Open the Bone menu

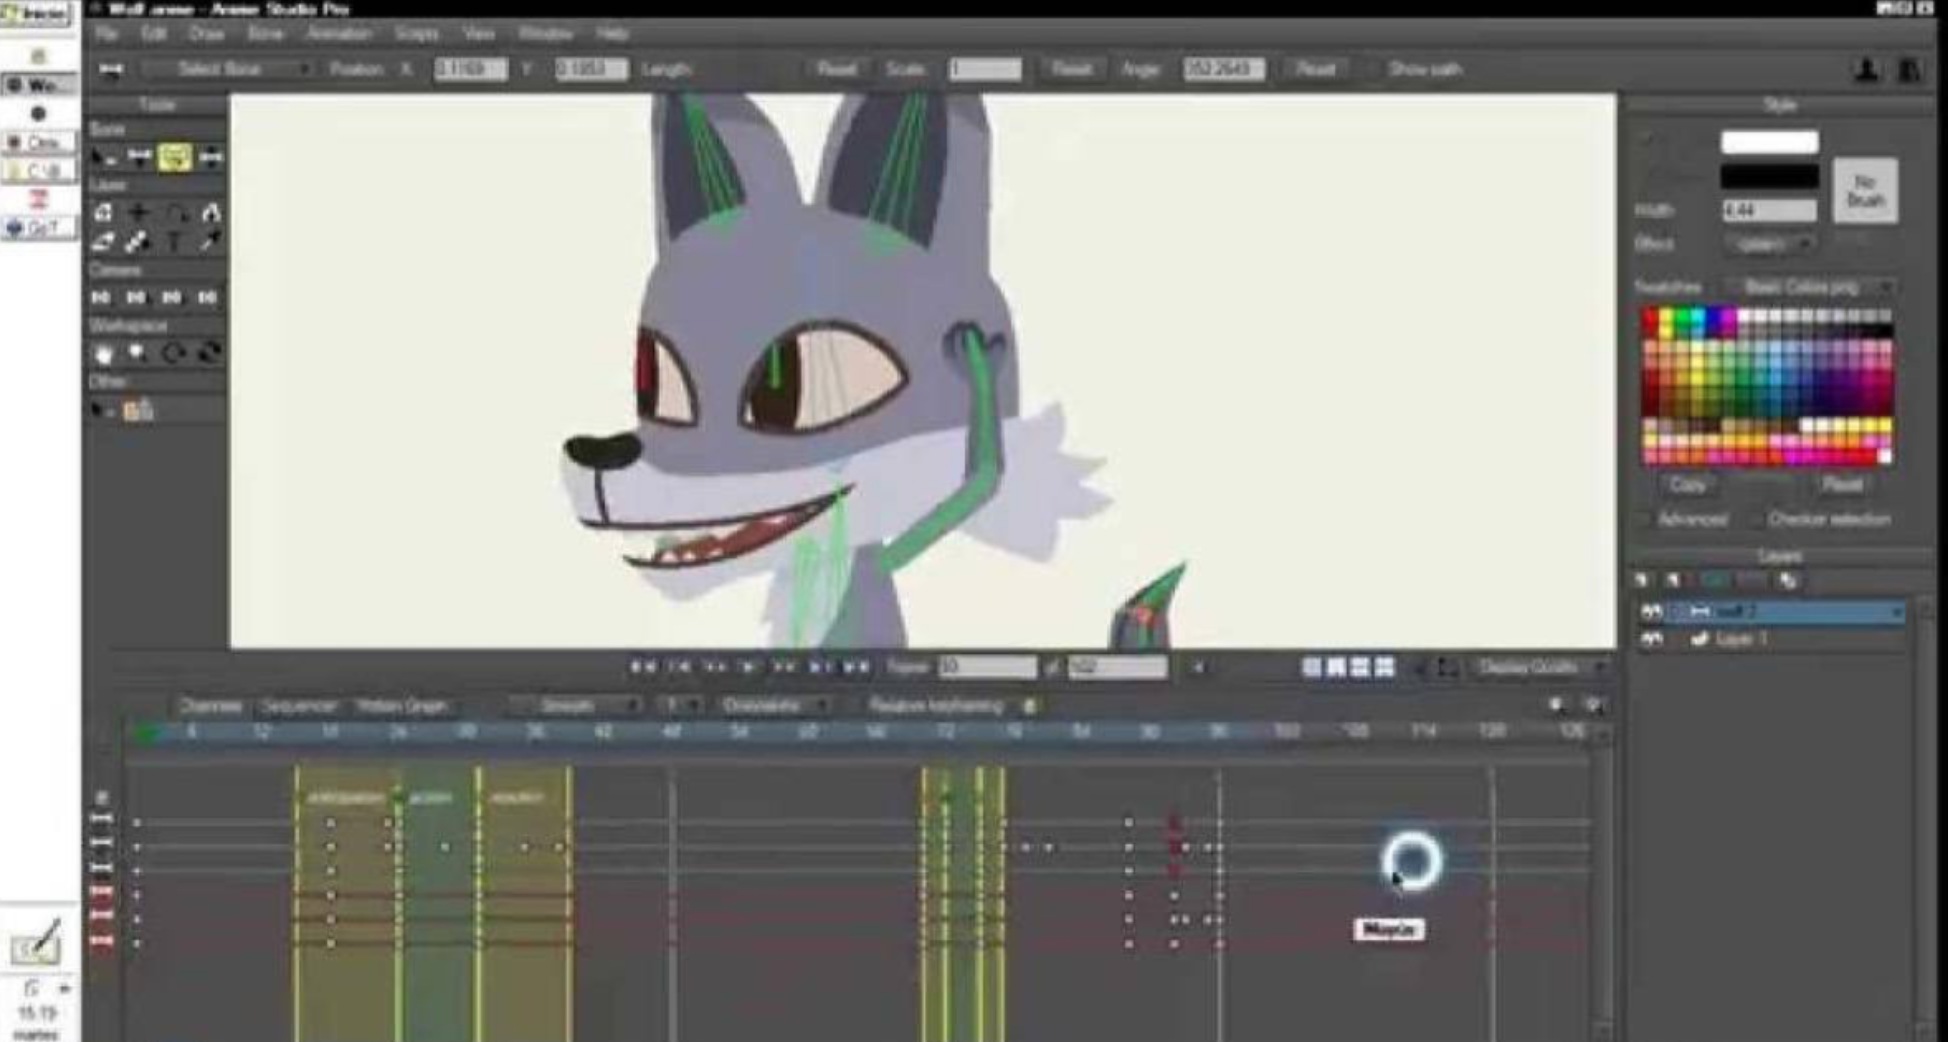click(x=265, y=33)
